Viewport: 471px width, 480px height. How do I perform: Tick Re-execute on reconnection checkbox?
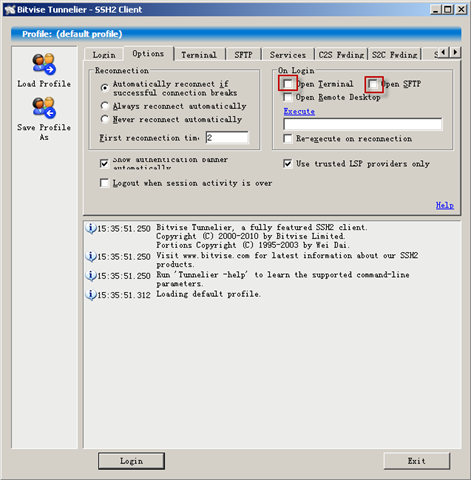tap(288, 138)
